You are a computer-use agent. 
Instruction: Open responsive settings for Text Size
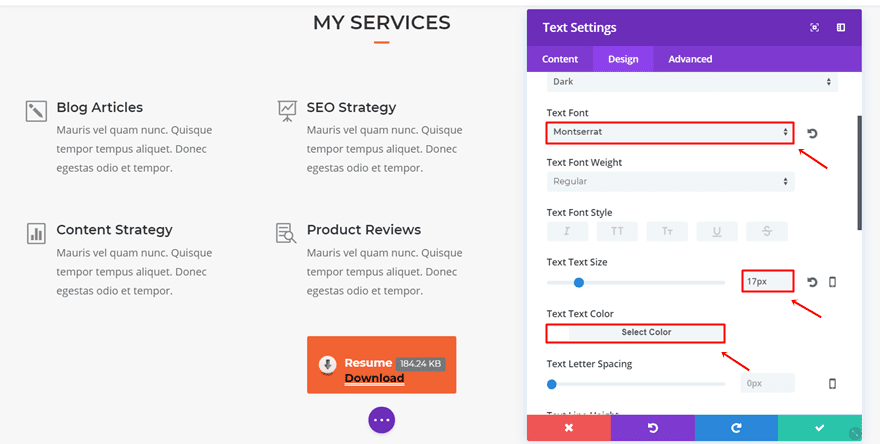click(832, 282)
